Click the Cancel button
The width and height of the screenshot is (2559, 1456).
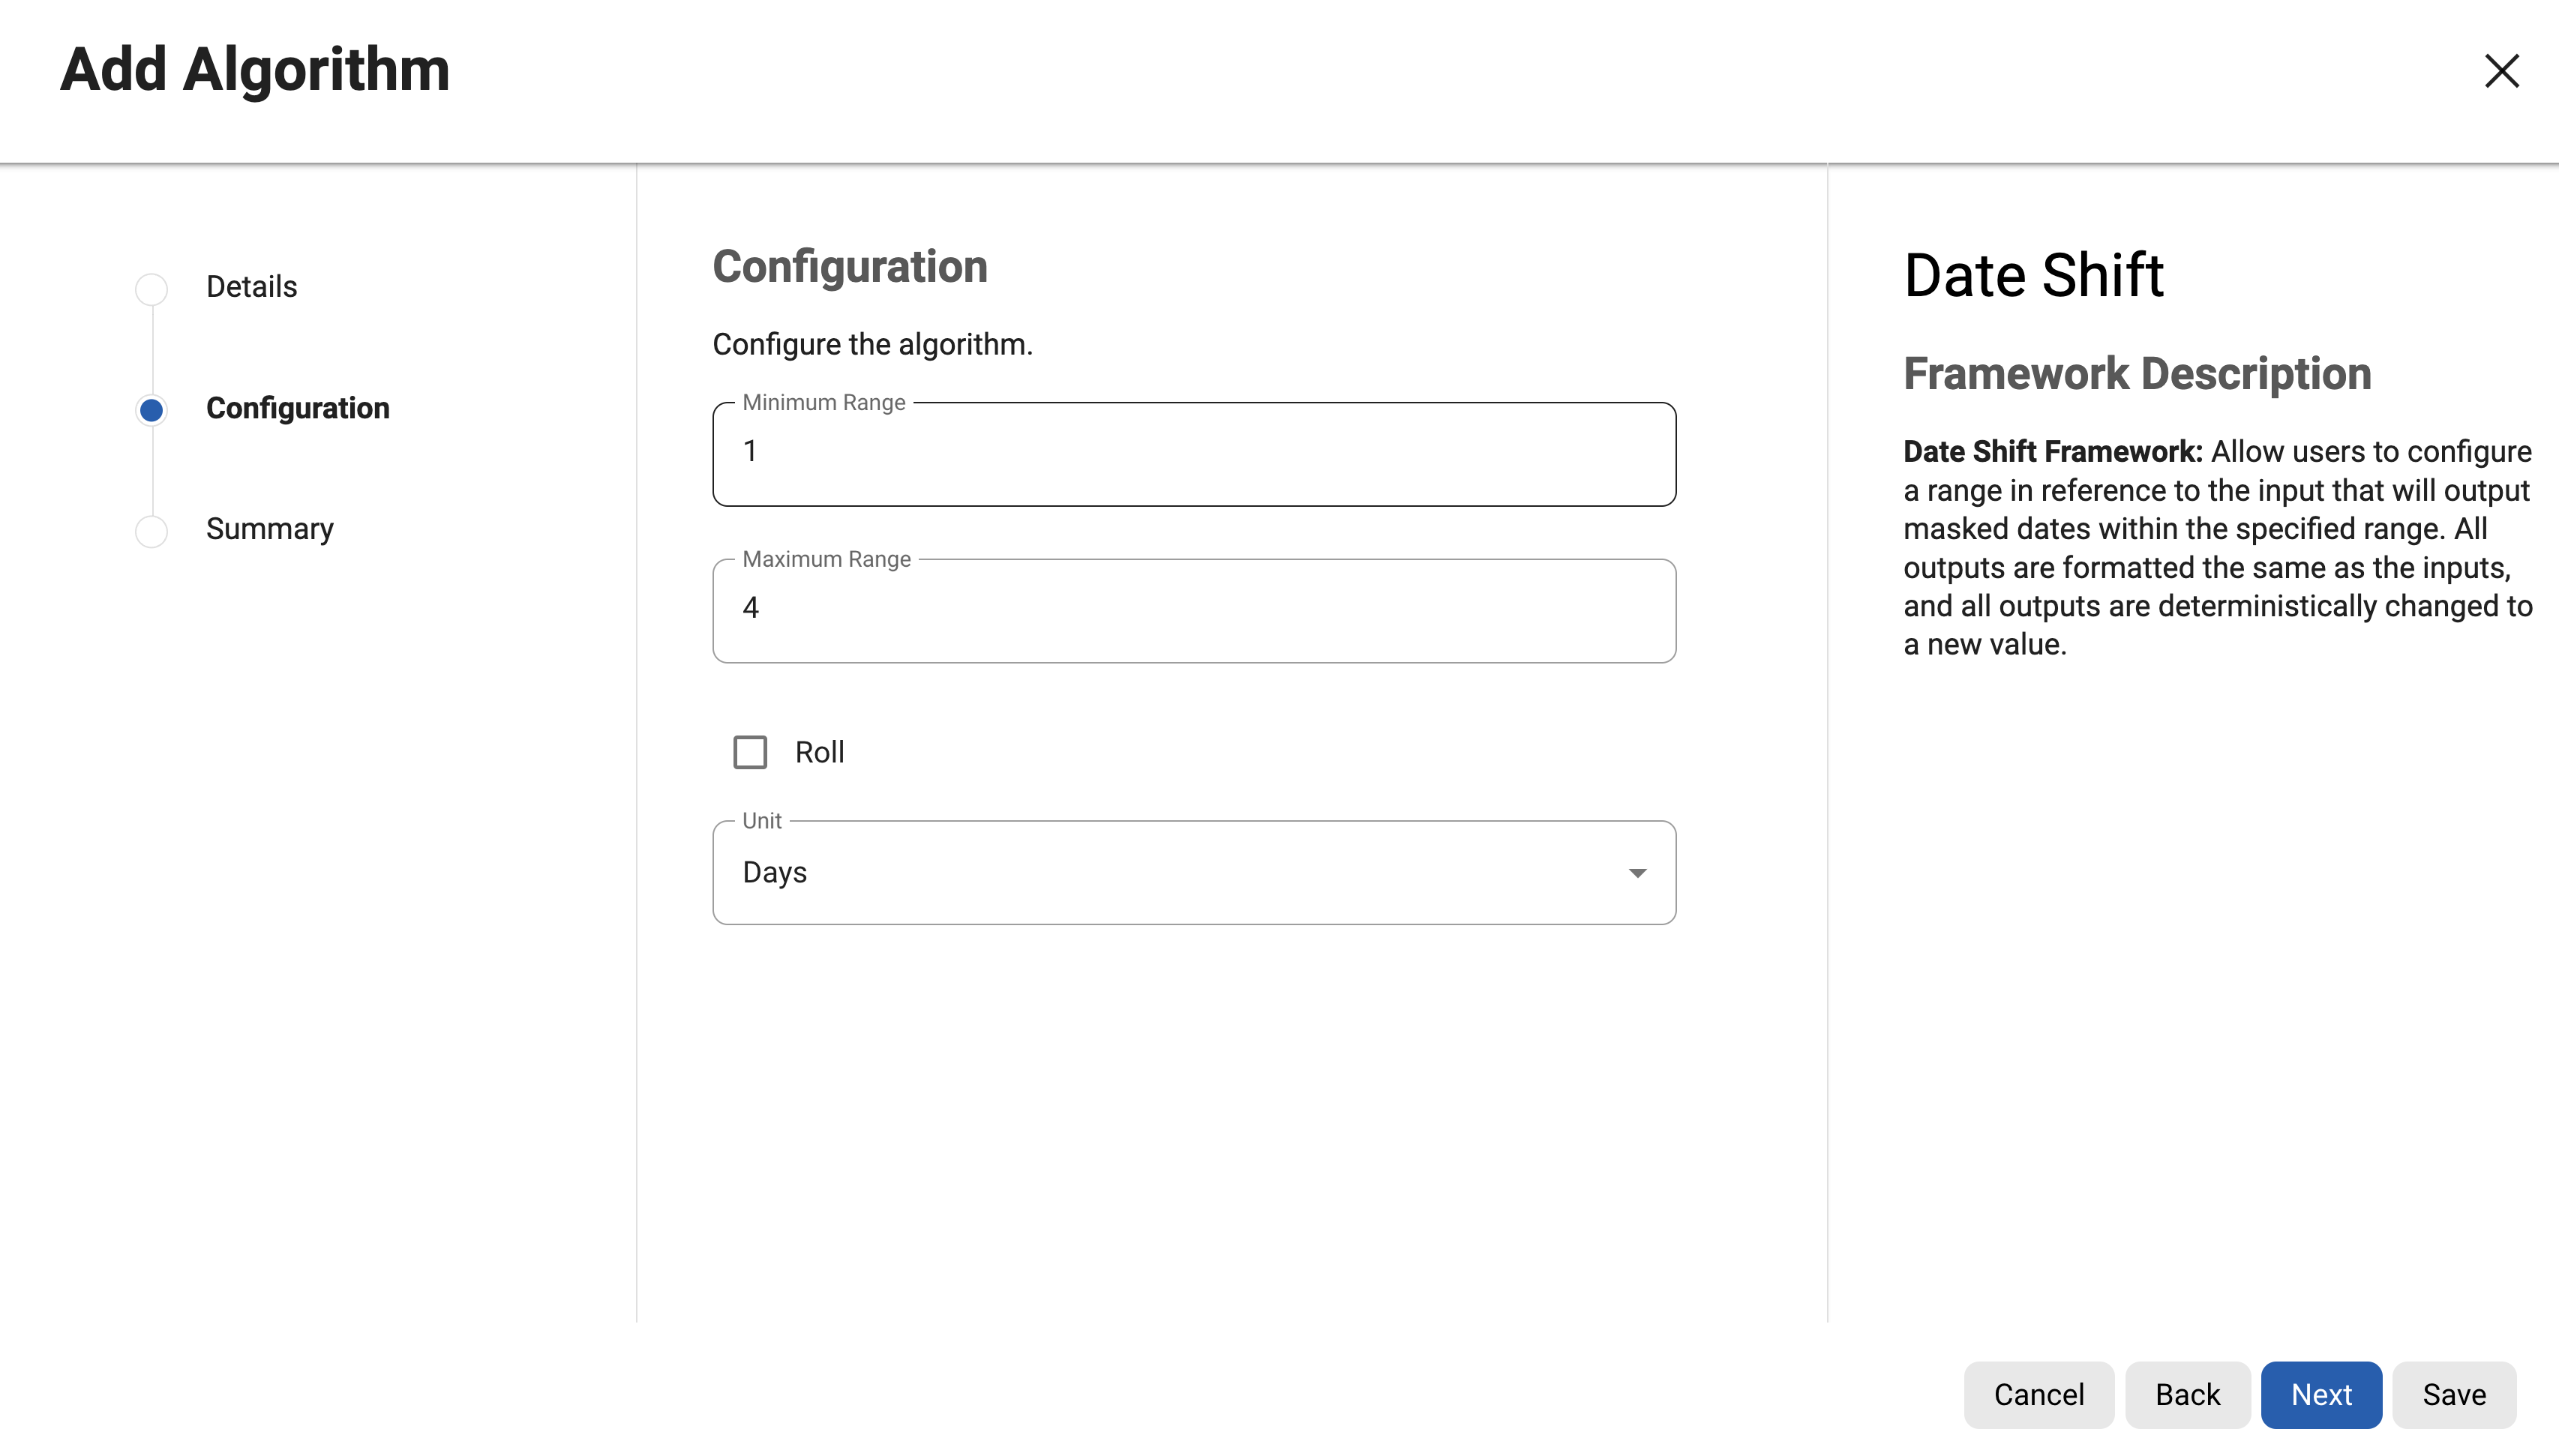[x=2038, y=1394]
